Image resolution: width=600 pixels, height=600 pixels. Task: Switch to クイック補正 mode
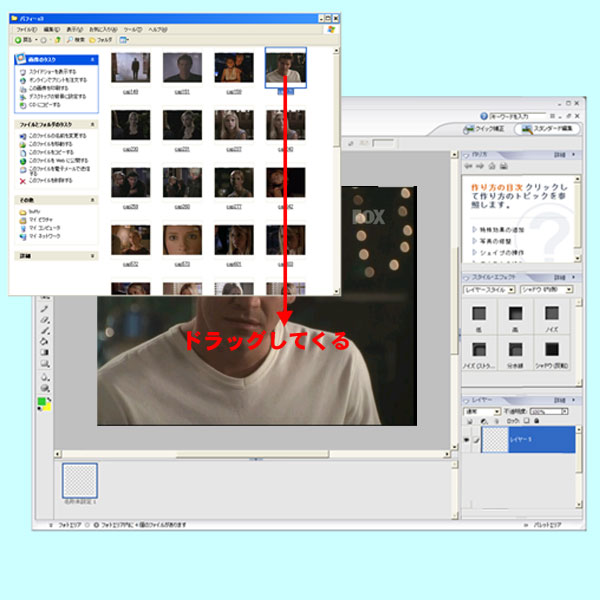(x=484, y=129)
